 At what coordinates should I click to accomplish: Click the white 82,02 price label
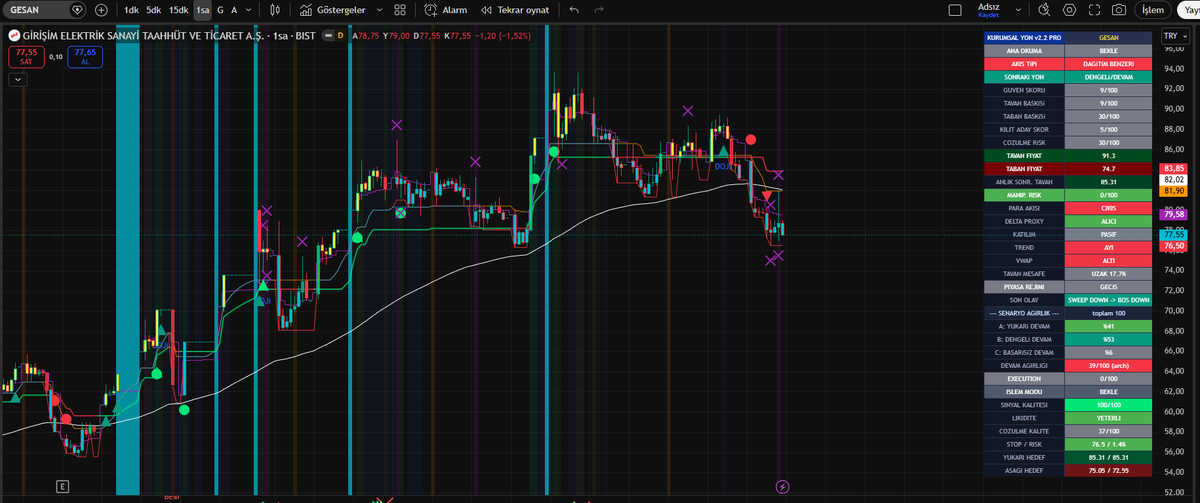(x=1173, y=179)
